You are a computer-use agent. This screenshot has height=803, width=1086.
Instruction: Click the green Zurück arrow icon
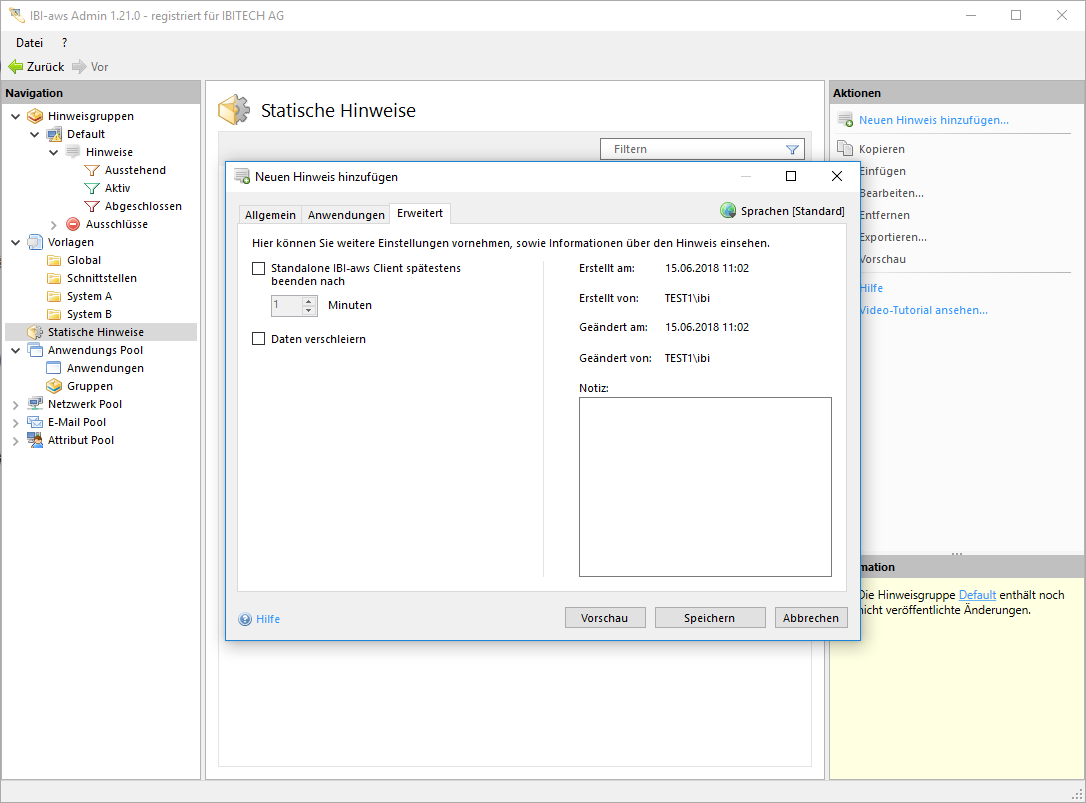pos(15,67)
